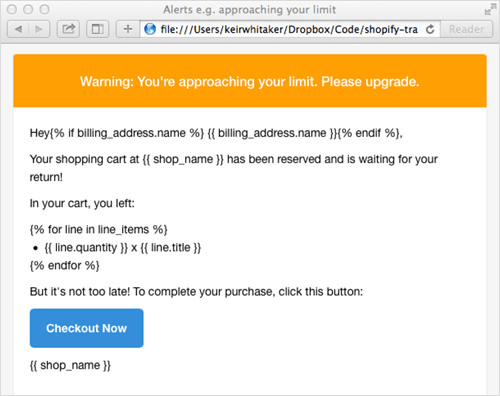Open the Share menu icon
This screenshot has width=500, height=396.
tap(68, 29)
